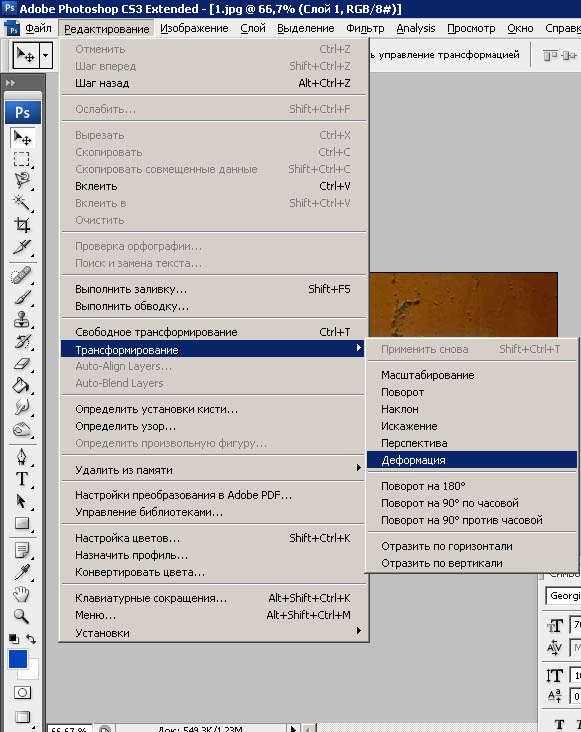Choose Вклеить menu entry
581x732 pixels.
point(213,186)
